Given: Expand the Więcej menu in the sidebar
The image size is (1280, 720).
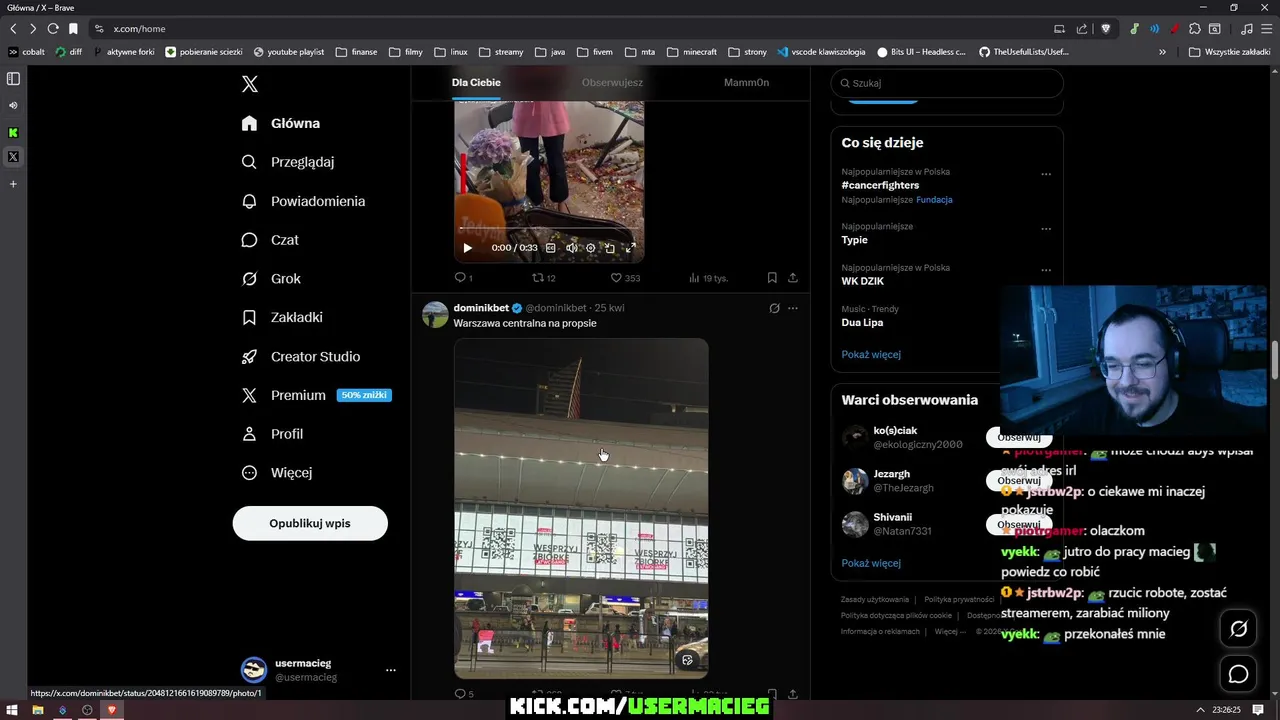Looking at the screenshot, I should point(277,472).
